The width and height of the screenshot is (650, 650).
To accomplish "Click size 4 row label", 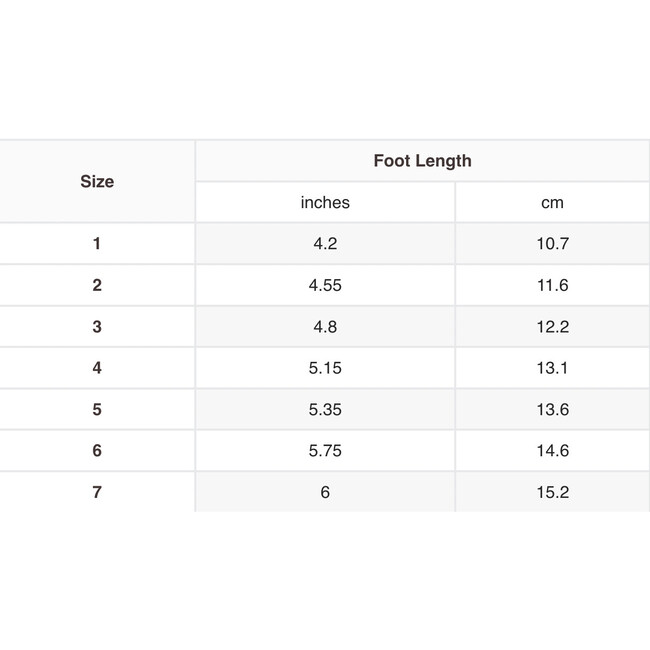I will (x=97, y=368).
